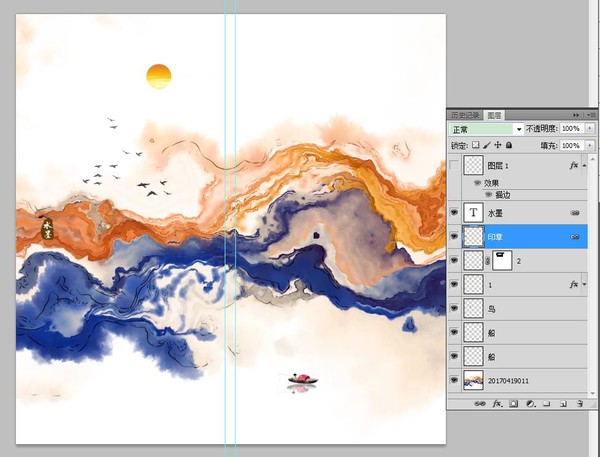Screen dimensions: 600x457
Task: Lock position move icon
Action: click(x=498, y=145)
